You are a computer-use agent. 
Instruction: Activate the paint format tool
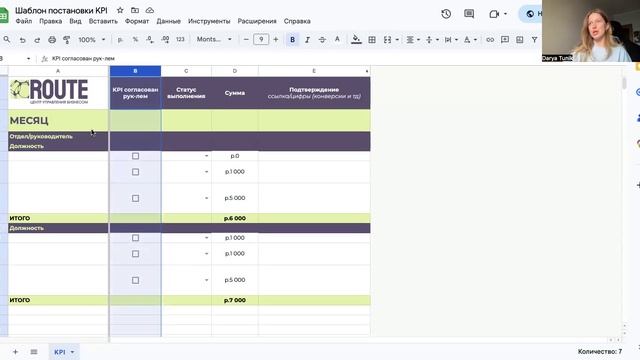coord(67,40)
